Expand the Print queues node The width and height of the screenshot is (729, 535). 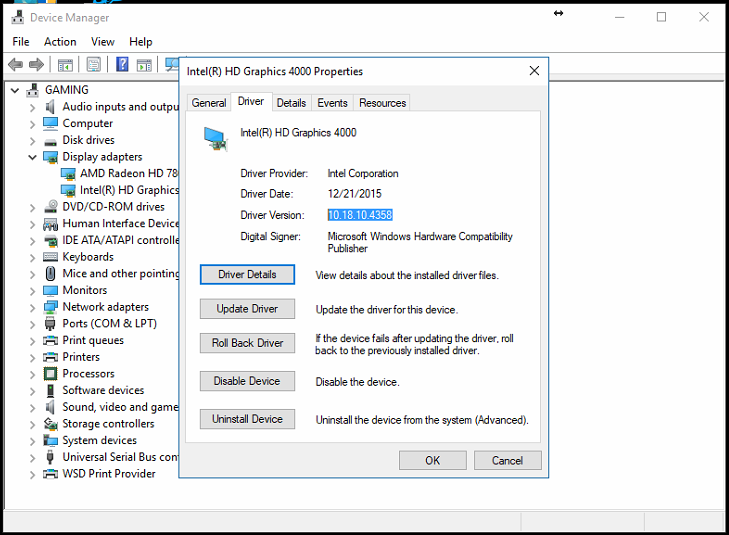32,341
